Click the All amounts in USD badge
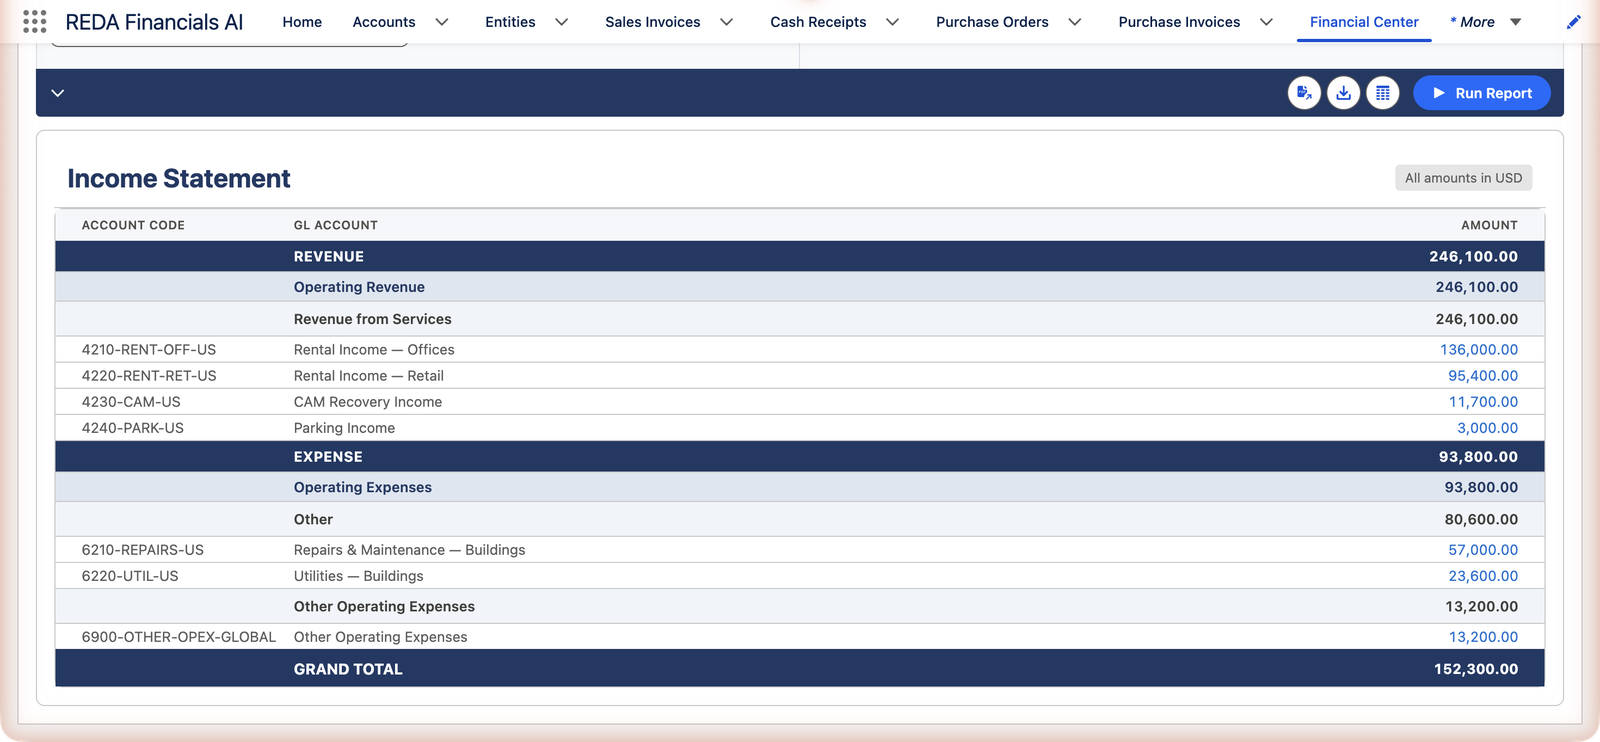1600x742 pixels. pyautogui.click(x=1463, y=178)
